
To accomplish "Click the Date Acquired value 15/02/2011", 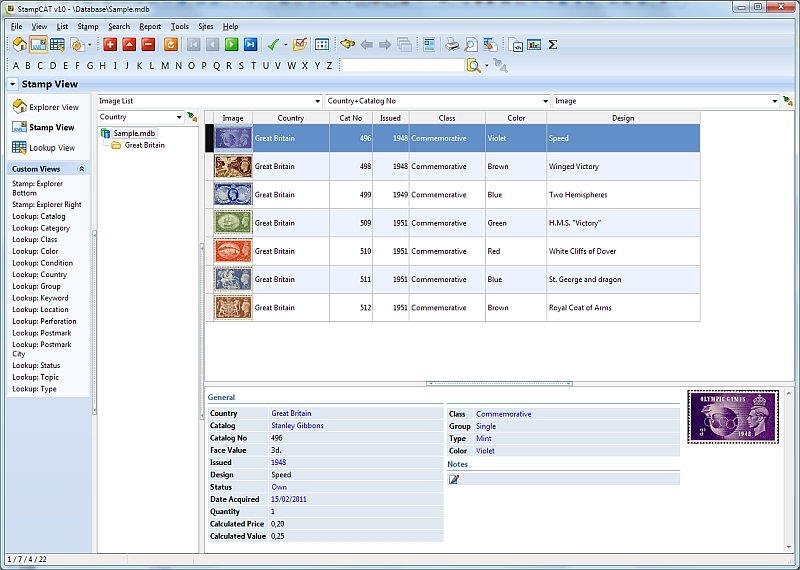I will tap(289, 499).
